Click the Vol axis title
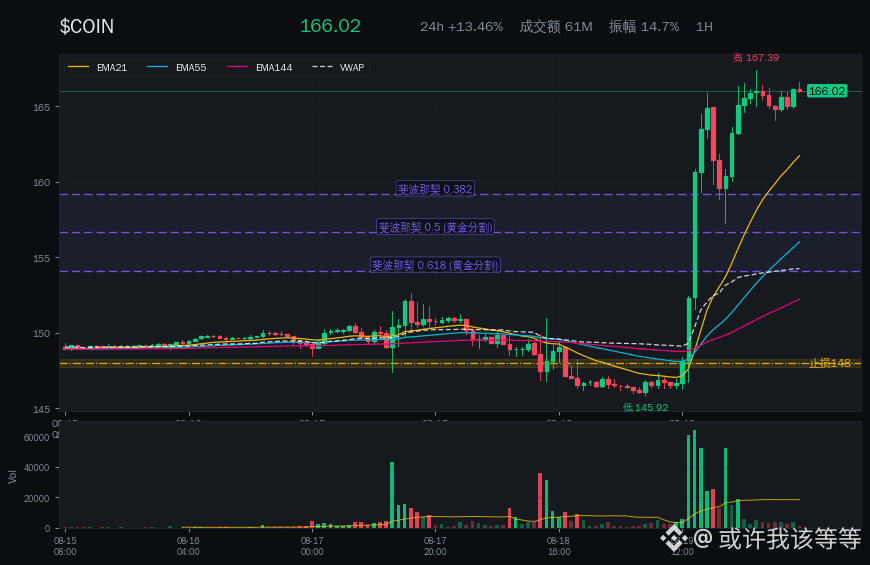The width and height of the screenshot is (870, 565). (12, 476)
